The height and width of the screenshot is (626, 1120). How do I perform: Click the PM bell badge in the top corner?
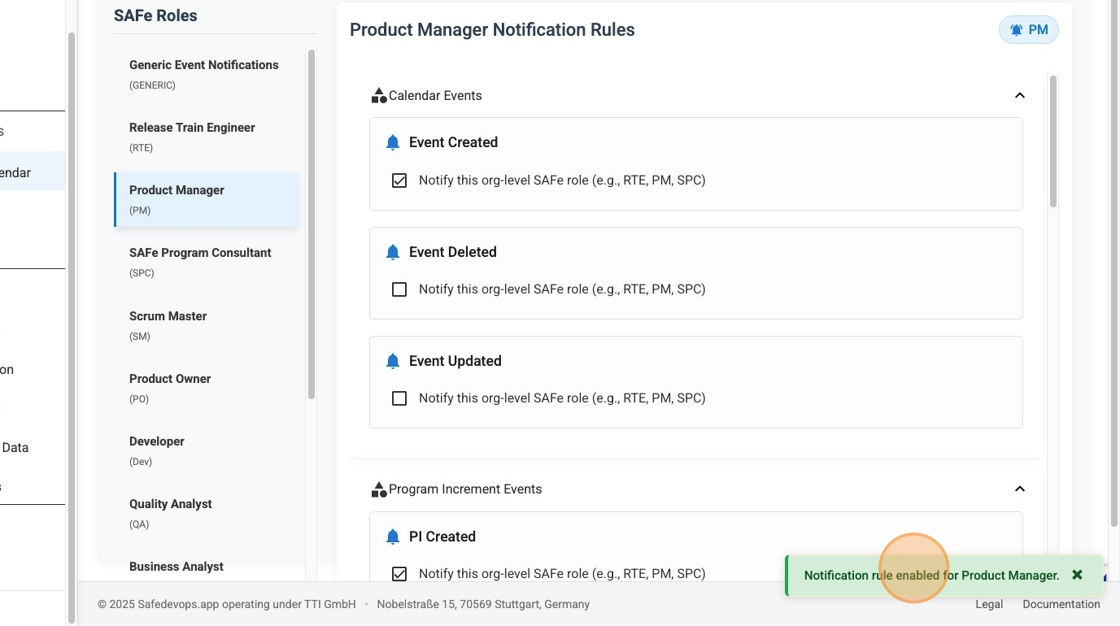click(x=1028, y=29)
